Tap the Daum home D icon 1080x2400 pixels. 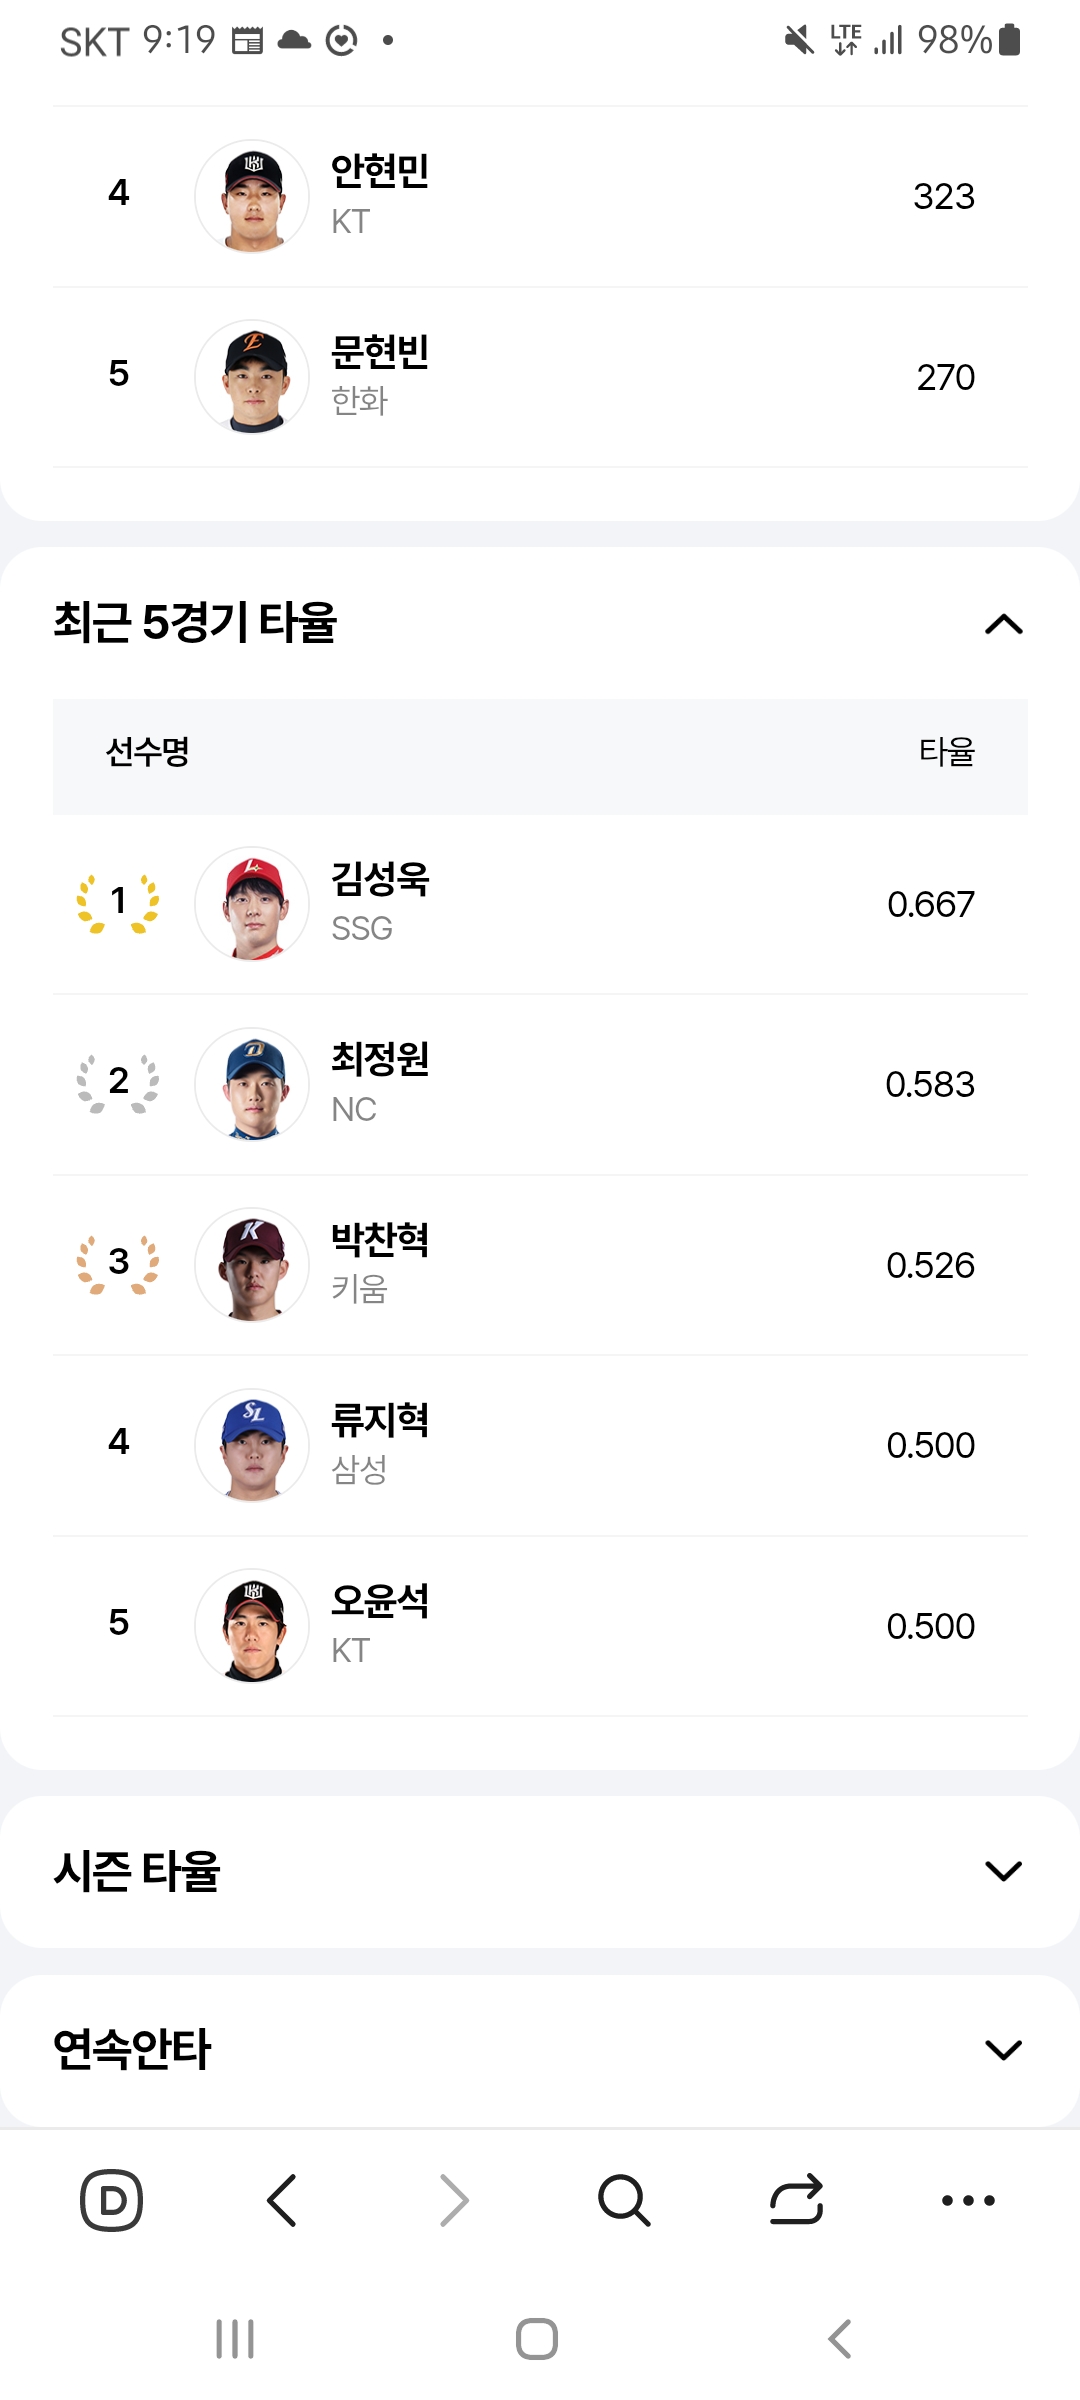point(111,2200)
